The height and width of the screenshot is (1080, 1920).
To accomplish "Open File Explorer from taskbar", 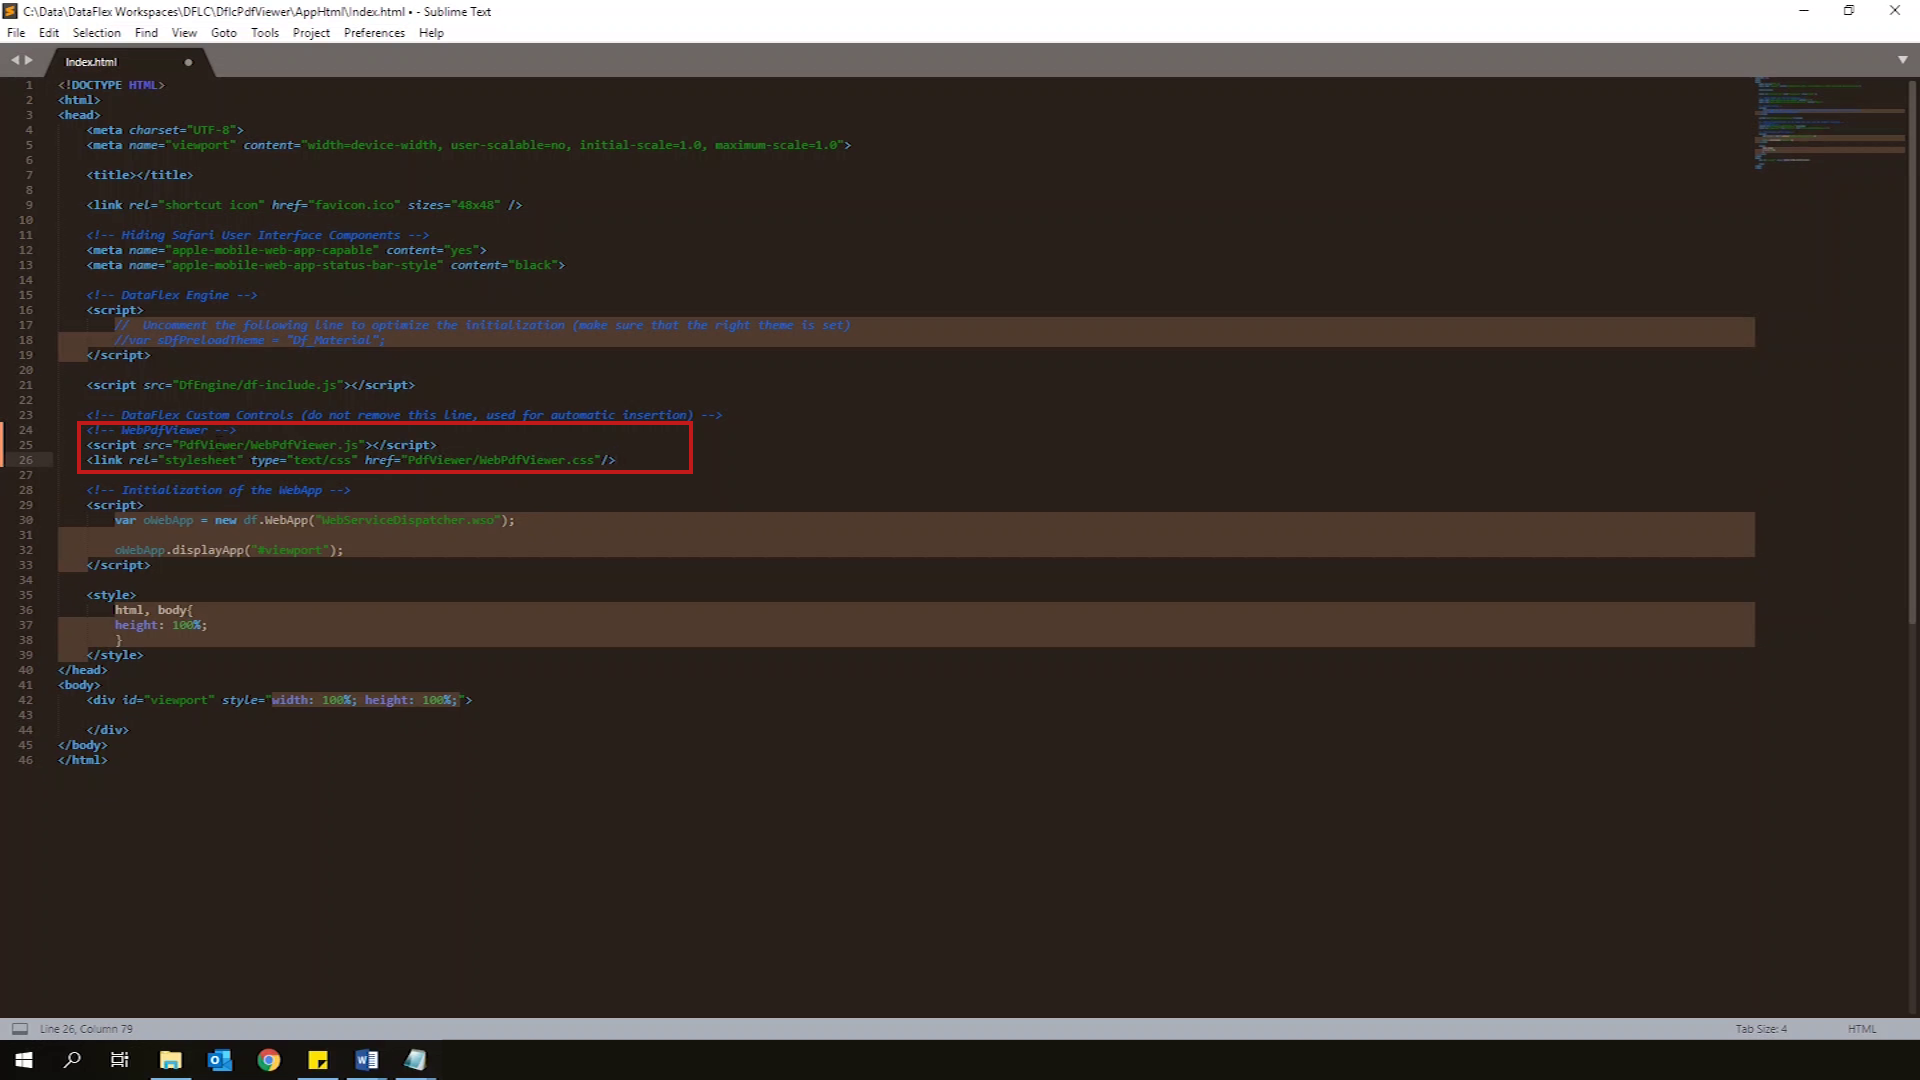I will click(x=171, y=1060).
